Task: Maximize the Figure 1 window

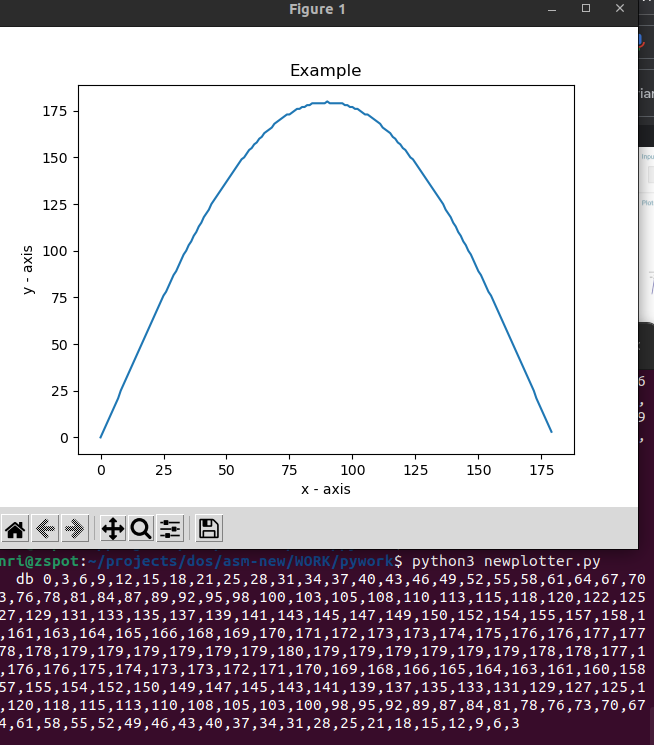Action: point(586,9)
